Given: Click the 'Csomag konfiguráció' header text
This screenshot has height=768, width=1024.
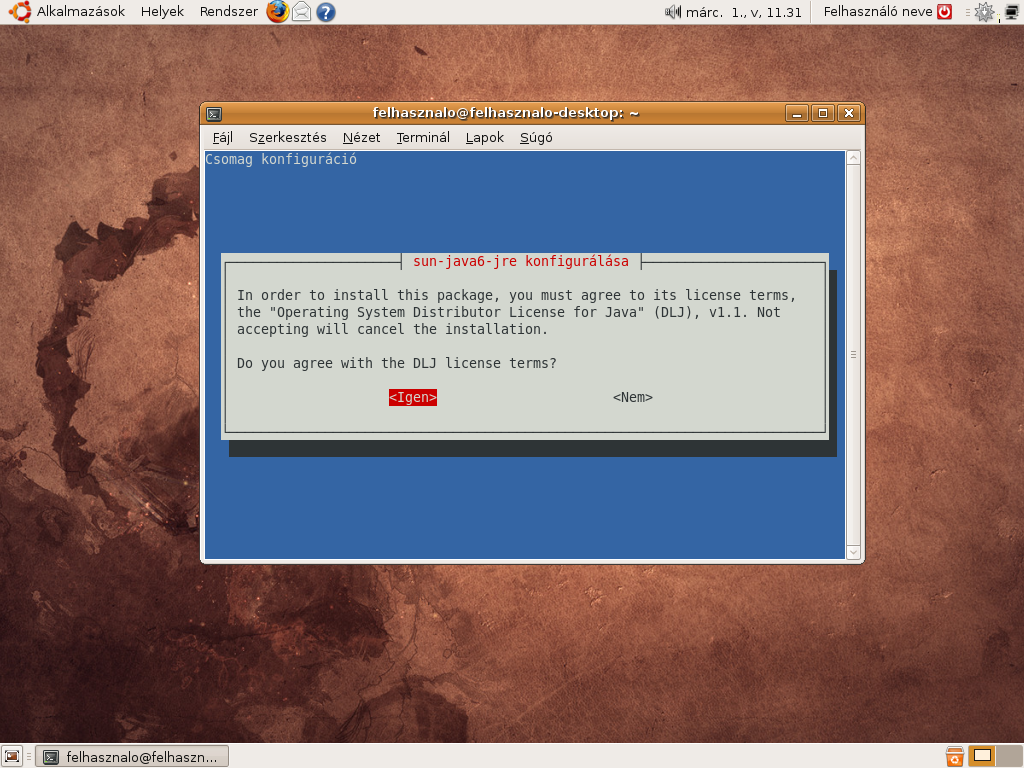Looking at the screenshot, I should click(x=281, y=159).
